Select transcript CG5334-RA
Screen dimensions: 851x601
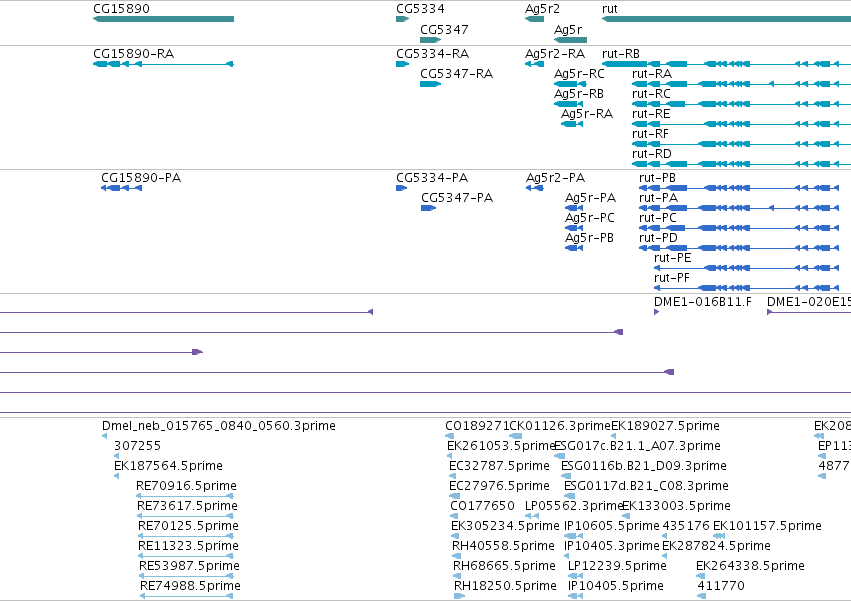click(x=433, y=54)
